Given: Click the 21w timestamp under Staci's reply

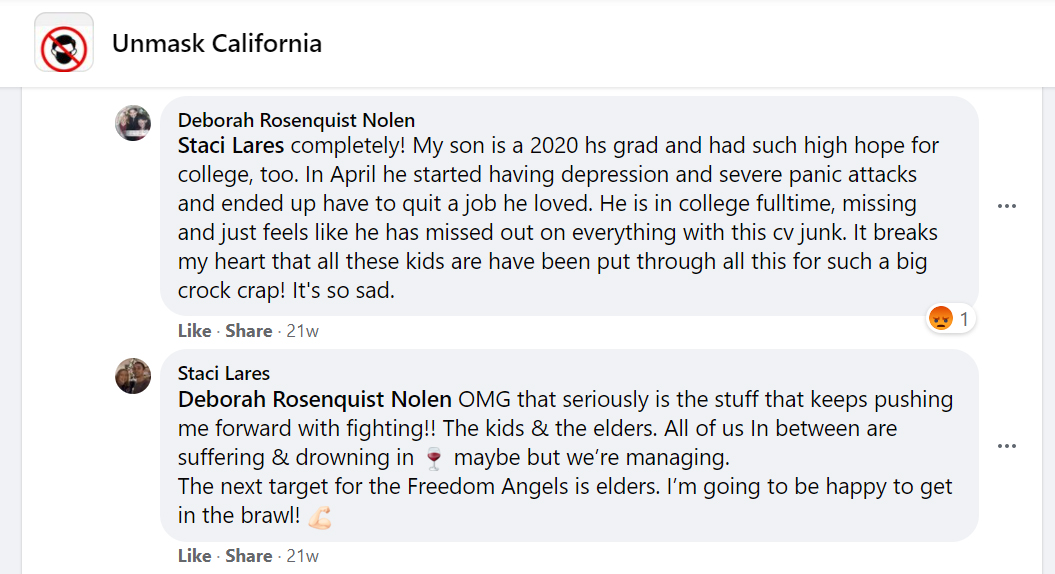Looking at the screenshot, I should tap(302, 556).
